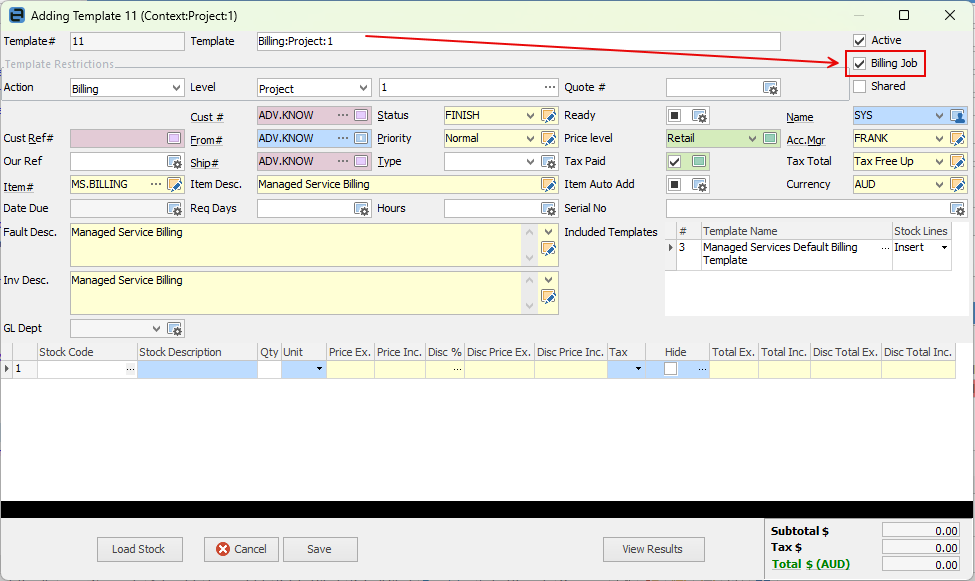Click the settings icon beside Quote # field
Image resolution: width=975 pixels, height=581 pixels.
[x=770, y=88]
